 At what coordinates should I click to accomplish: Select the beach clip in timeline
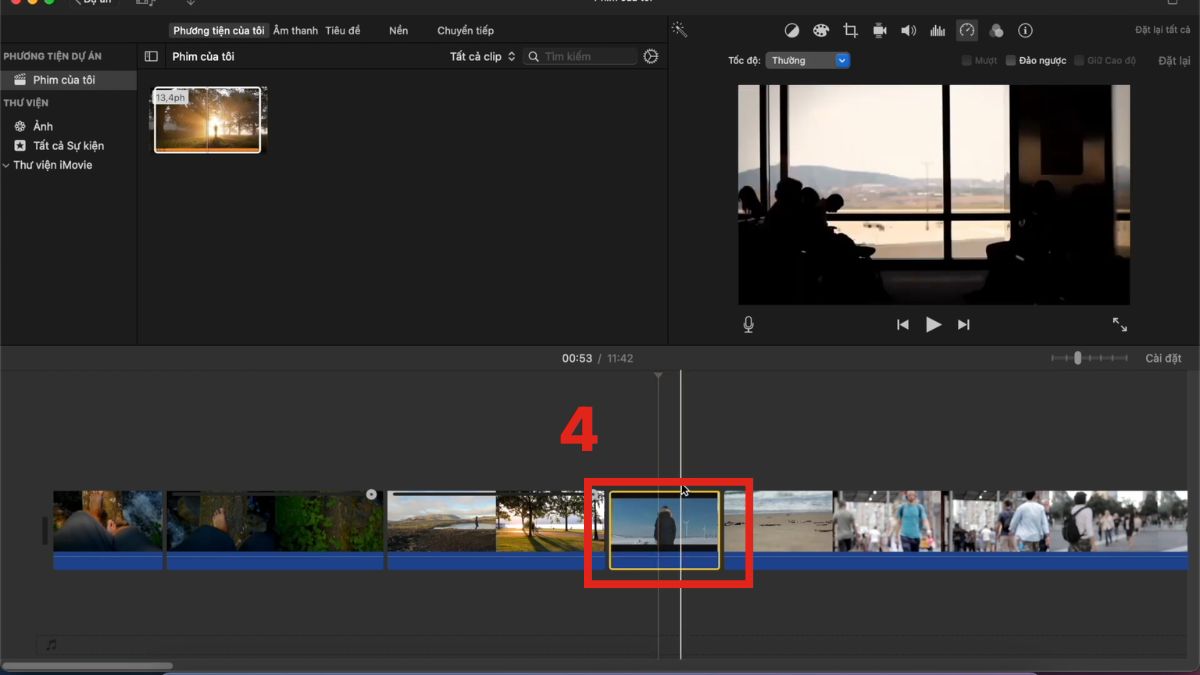point(779,530)
